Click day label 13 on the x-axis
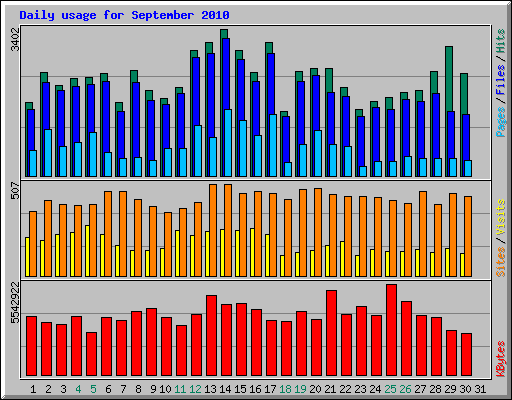The image size is (512, 400). (210, 389)
